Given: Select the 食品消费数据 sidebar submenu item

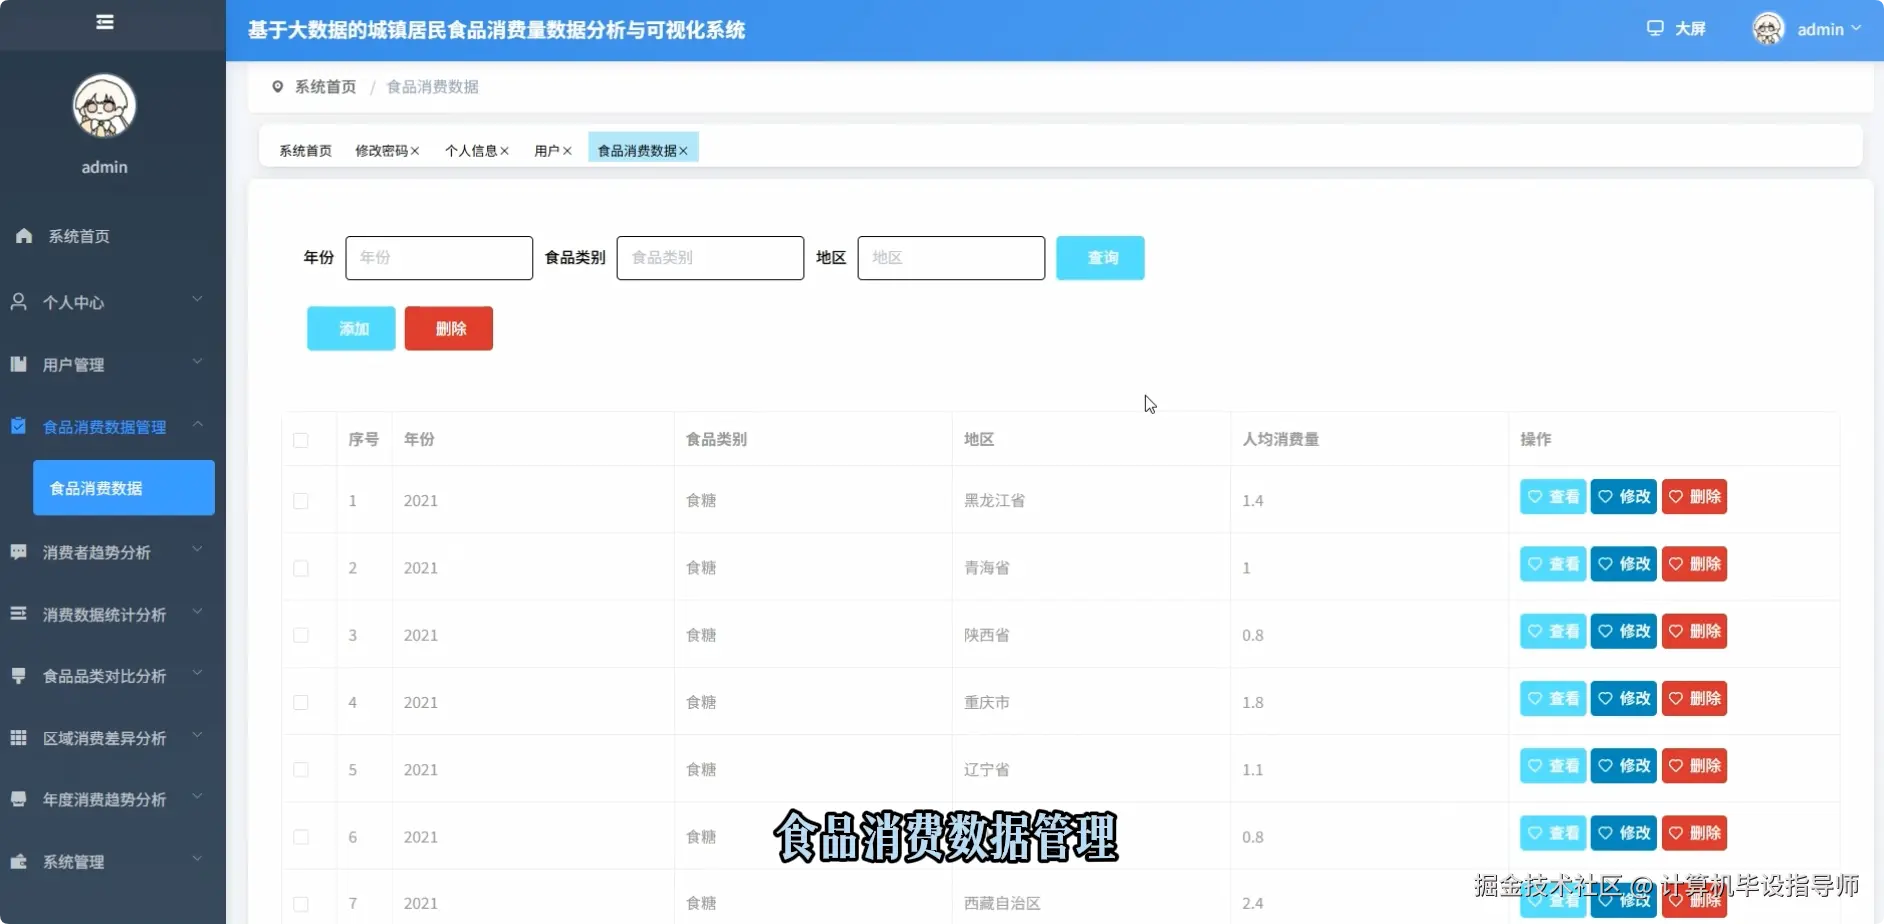Looking at the screenshot, I should tap(124, 488).
